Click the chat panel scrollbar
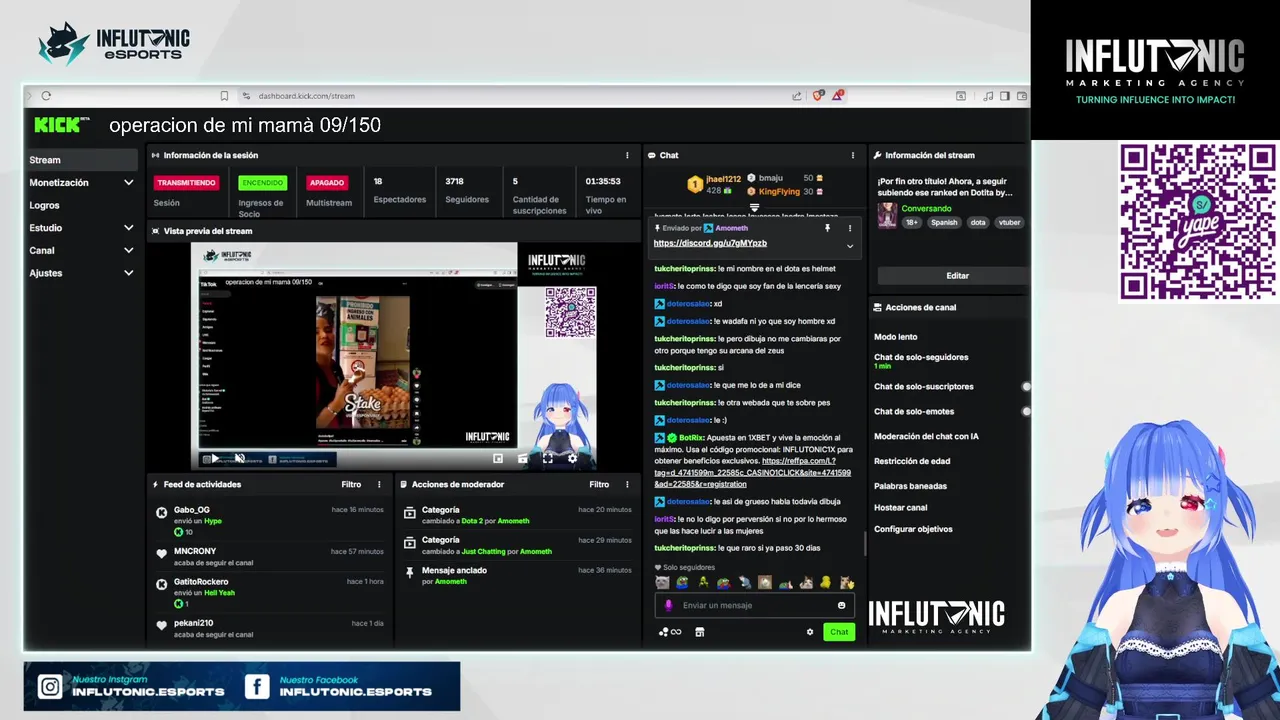 tap(865, 544)
